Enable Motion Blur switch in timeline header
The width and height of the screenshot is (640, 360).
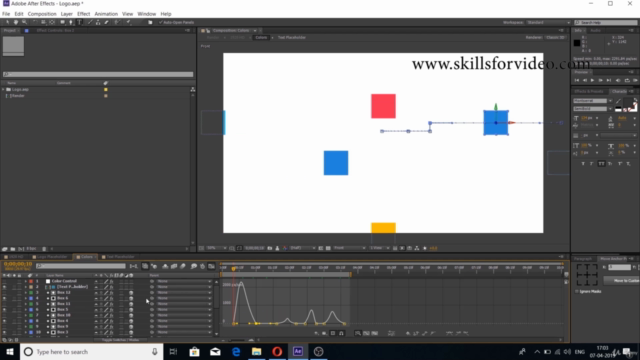coord(183,266)
